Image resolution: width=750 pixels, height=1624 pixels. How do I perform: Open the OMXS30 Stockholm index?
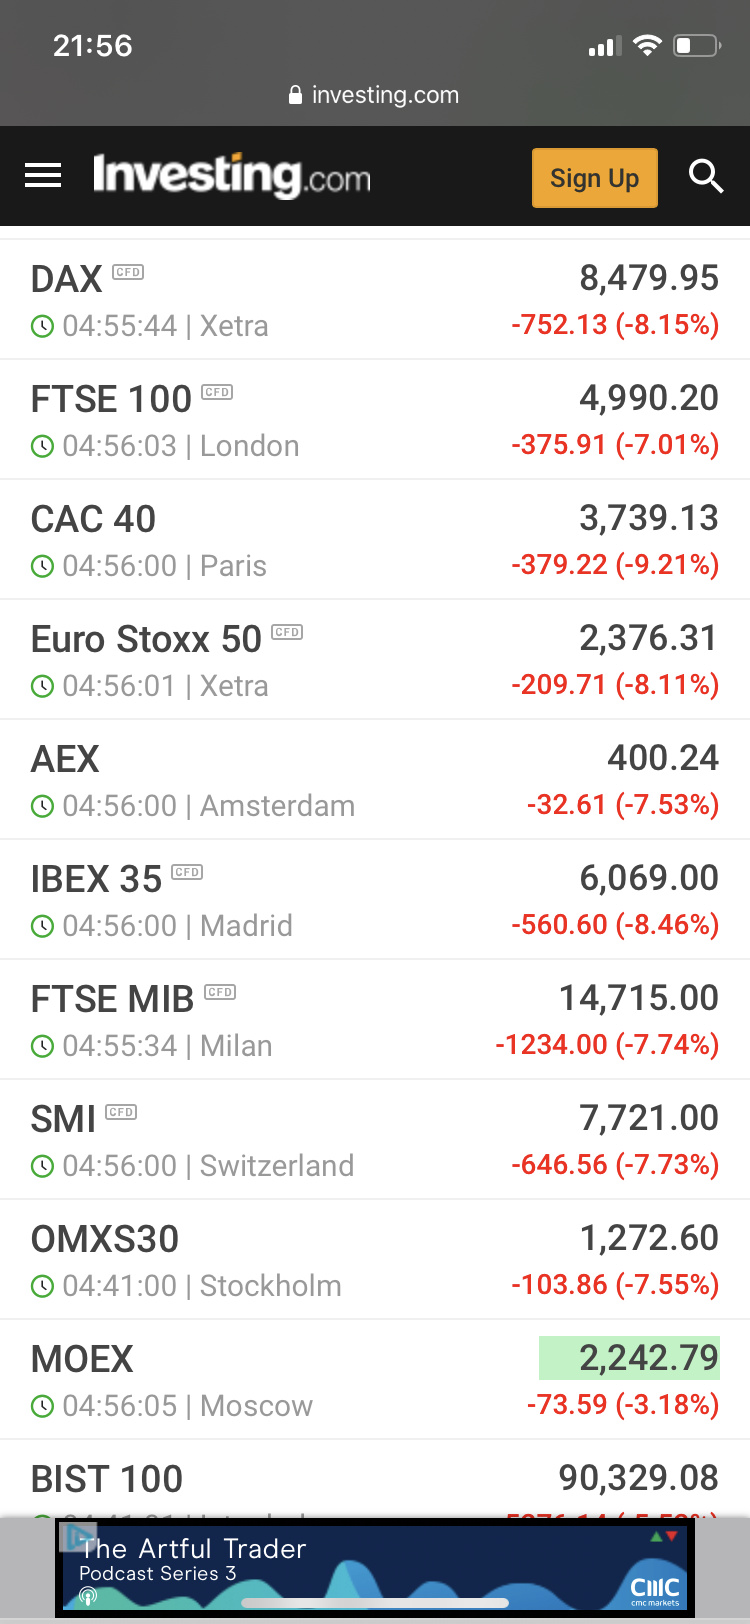point(375,1260)
